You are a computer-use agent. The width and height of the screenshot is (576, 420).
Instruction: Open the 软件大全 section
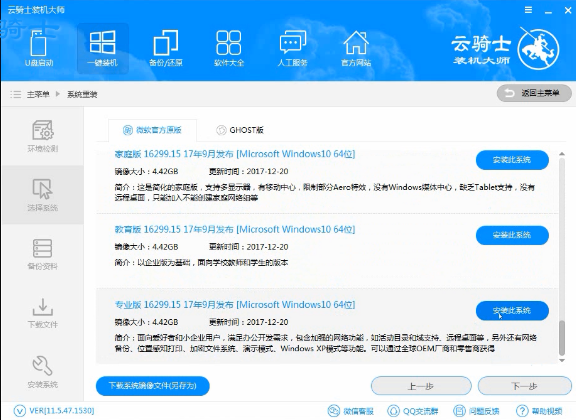coord(229,48)
